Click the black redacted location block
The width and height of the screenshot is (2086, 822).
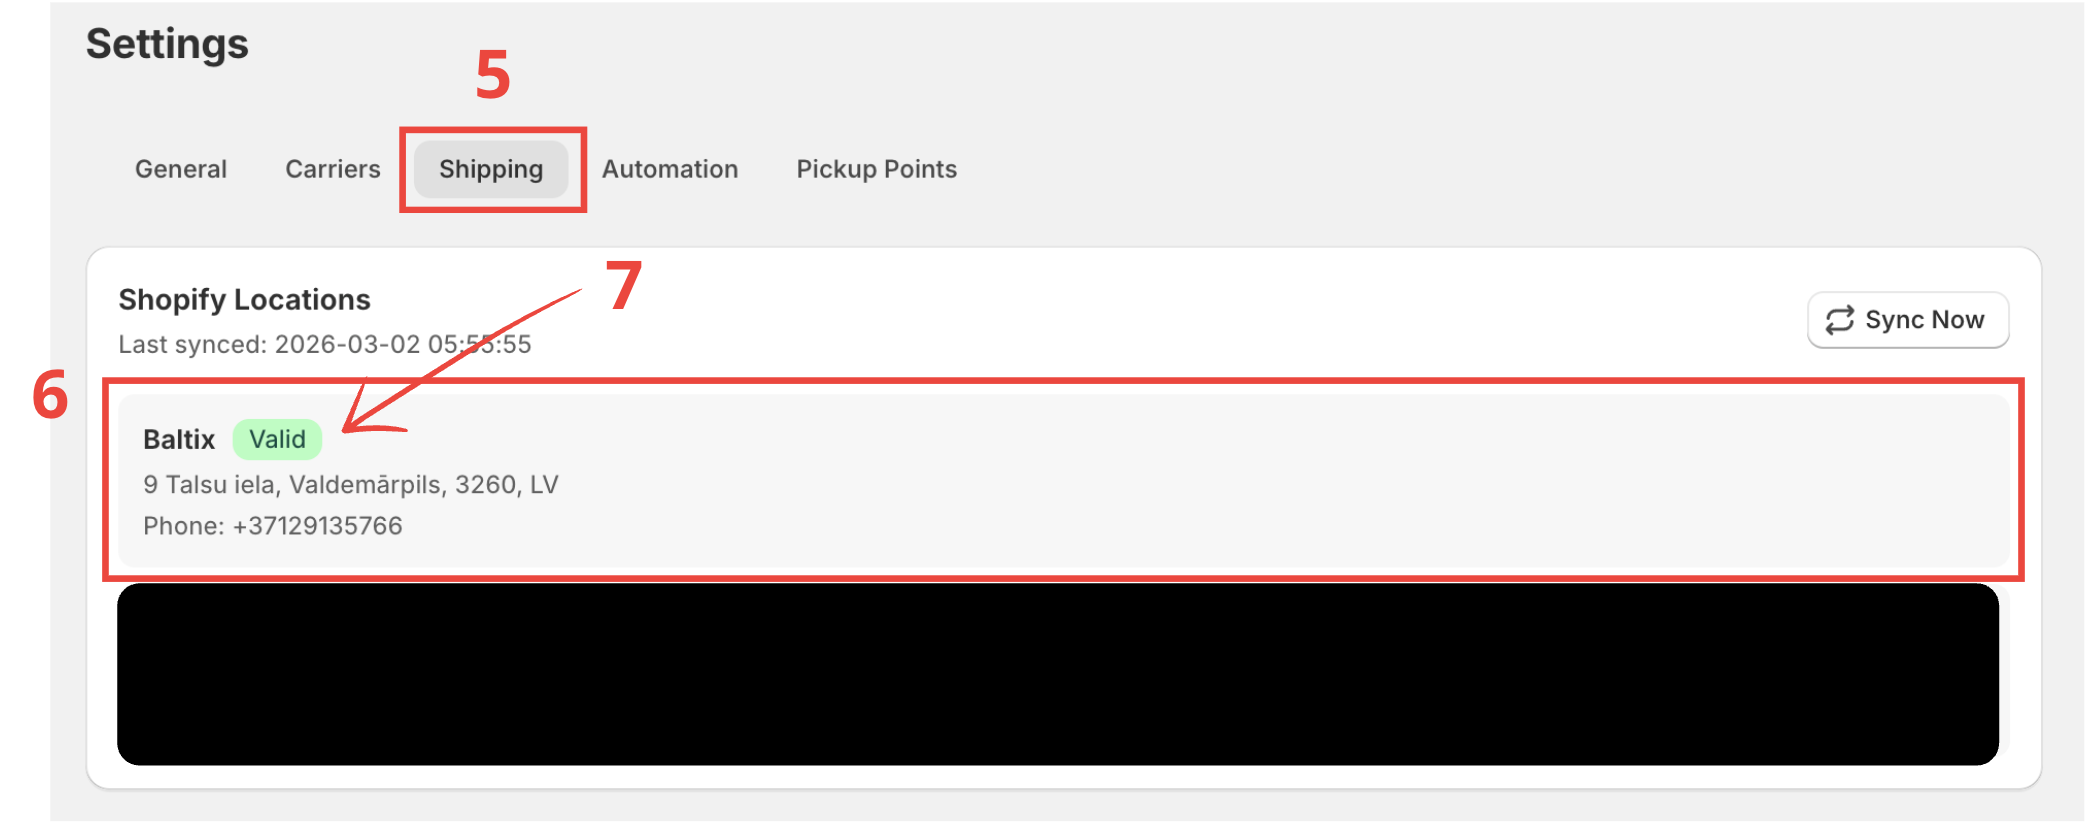point(1057,675)
